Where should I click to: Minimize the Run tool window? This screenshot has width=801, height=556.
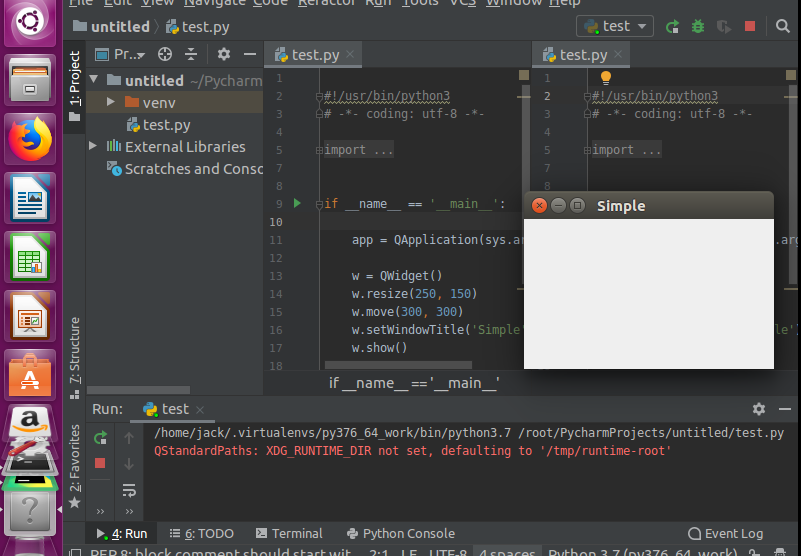[785, 409]
